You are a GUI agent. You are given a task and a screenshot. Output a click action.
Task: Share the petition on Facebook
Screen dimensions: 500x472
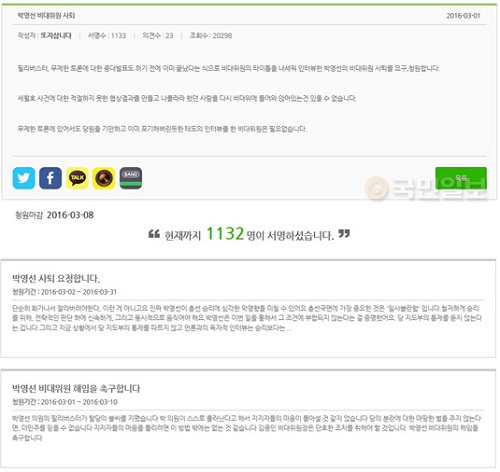click(x=50, y=178)
